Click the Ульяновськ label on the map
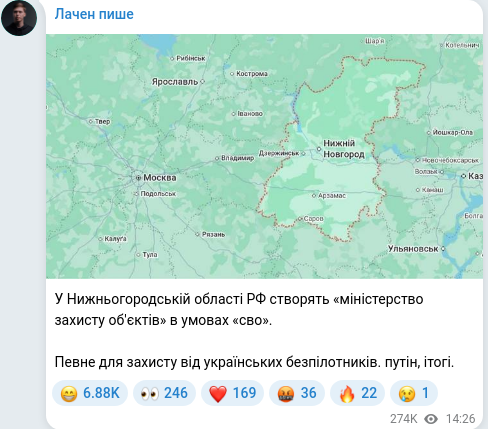This screenshot has width=488, height=429. (413, 249)
